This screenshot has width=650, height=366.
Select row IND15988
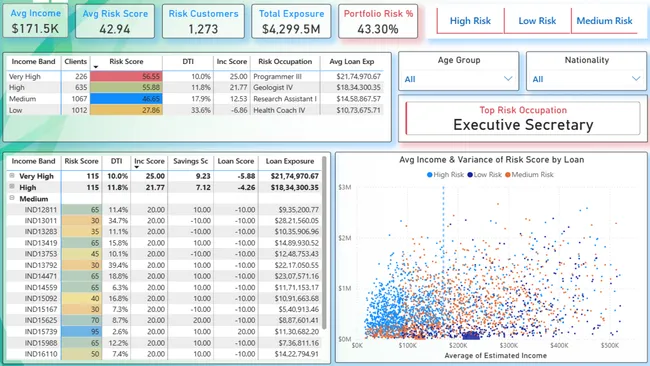[164, 343]
